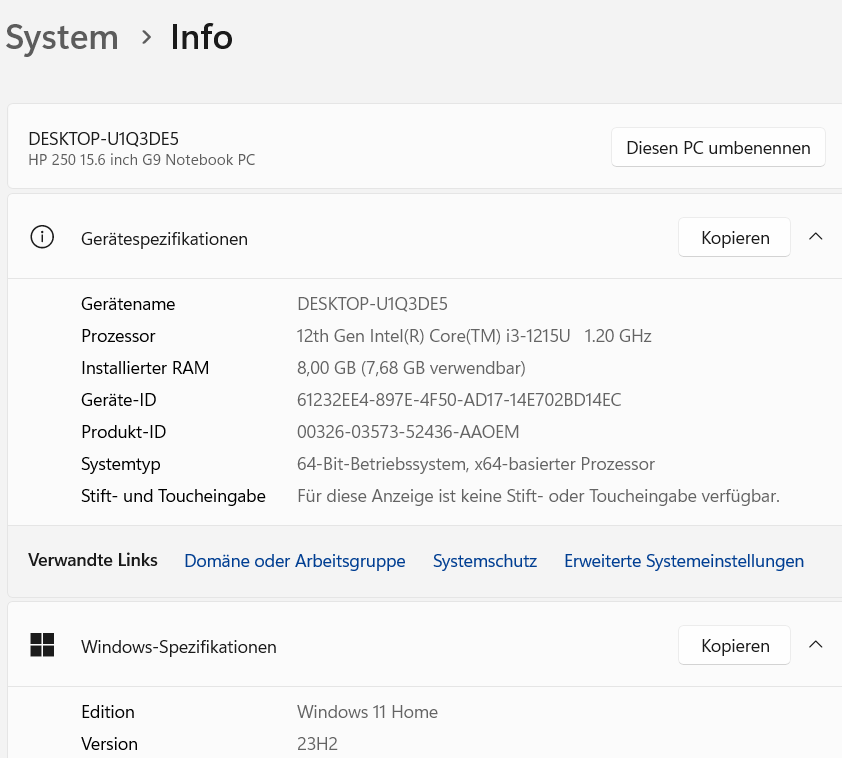
Task: Click the Installierter RAM label
Action: coord(145,368)
